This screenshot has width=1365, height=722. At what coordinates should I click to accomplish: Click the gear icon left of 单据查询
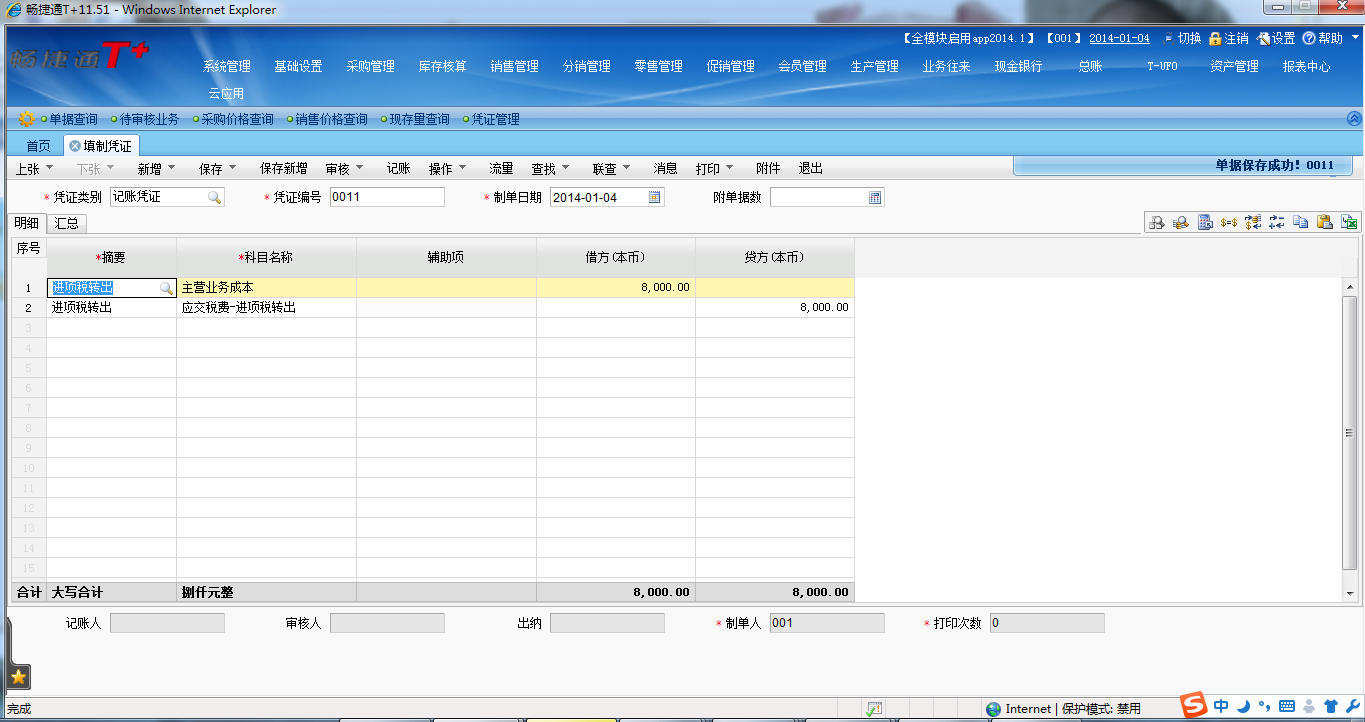(x=27, y=119)
